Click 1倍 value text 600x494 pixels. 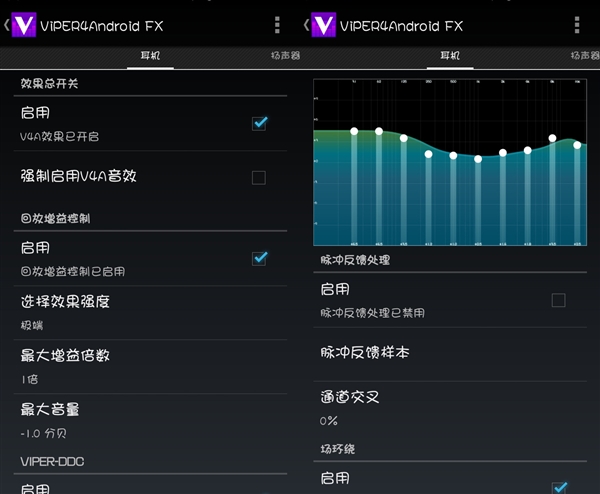(29, 380)
